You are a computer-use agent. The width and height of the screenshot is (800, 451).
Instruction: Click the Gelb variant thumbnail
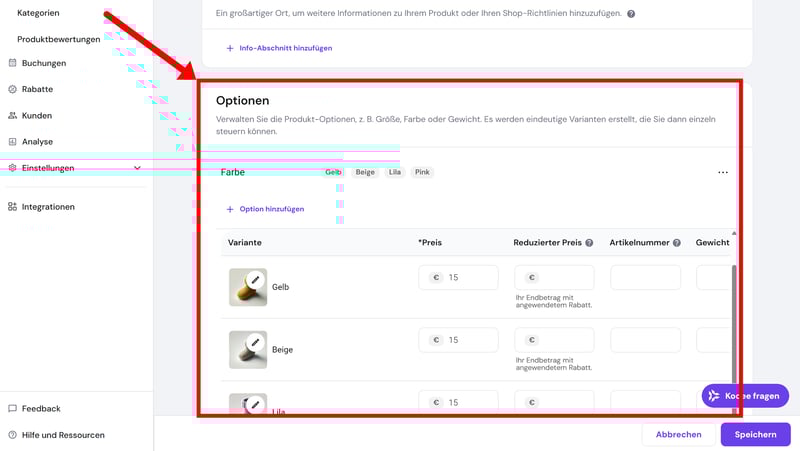pyautogui.click(x=248, y=287)
